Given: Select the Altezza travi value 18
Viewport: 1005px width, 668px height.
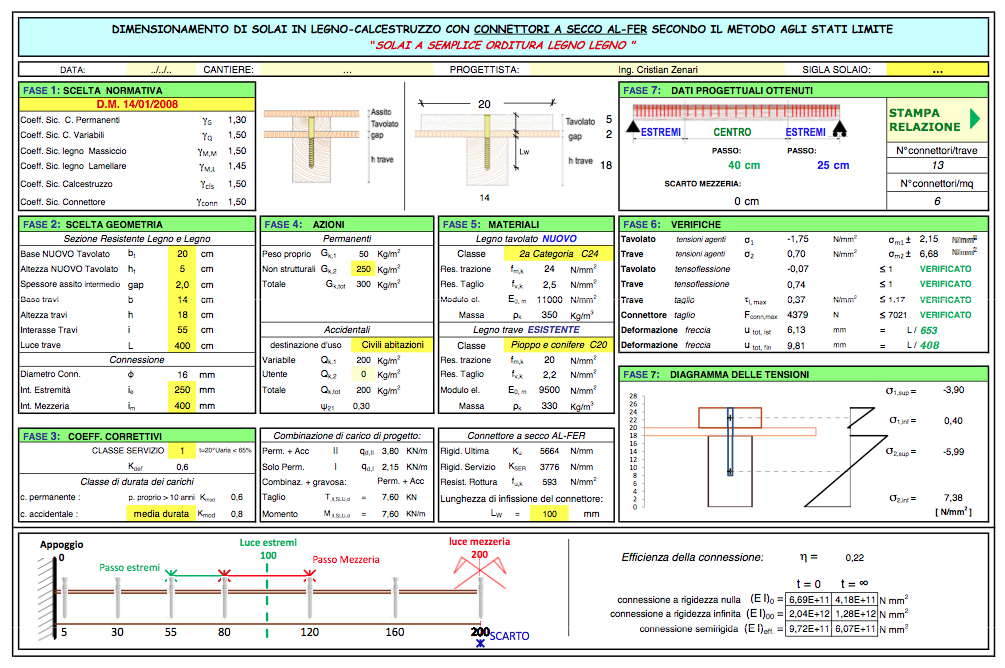Looking at the screenshot, I should [183, 315].
